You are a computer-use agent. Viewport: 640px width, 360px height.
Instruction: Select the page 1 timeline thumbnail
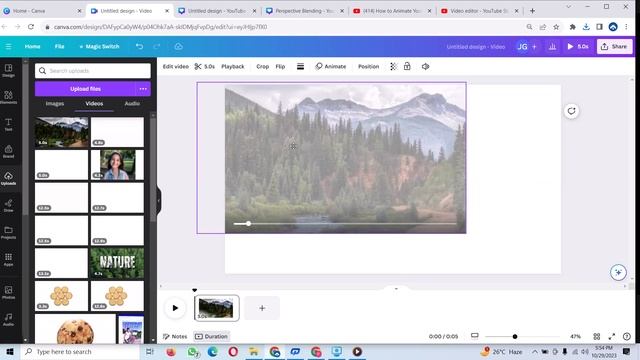coord(216,308)
